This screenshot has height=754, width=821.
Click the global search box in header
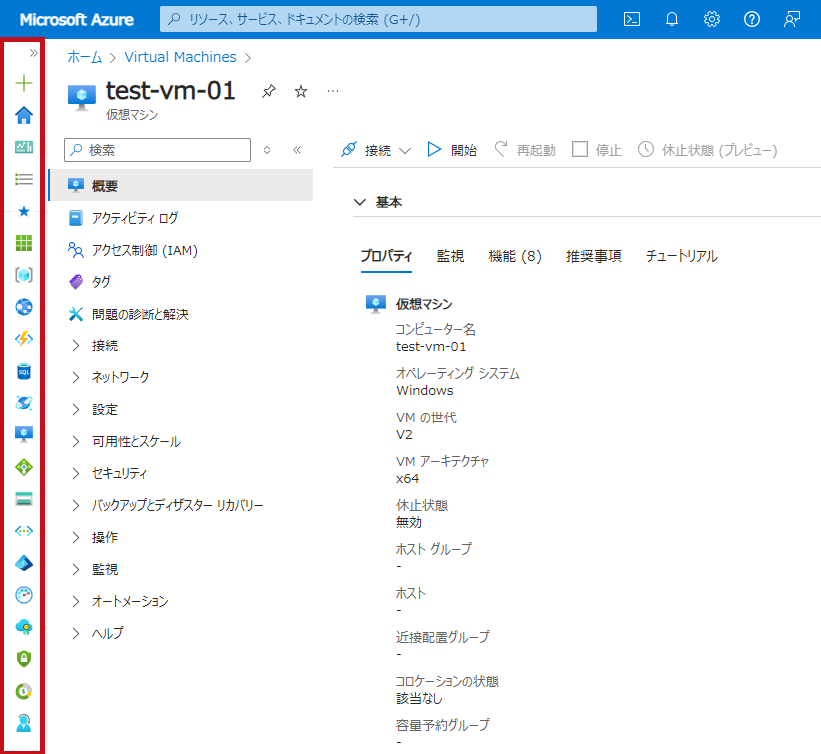coord(378,19)
